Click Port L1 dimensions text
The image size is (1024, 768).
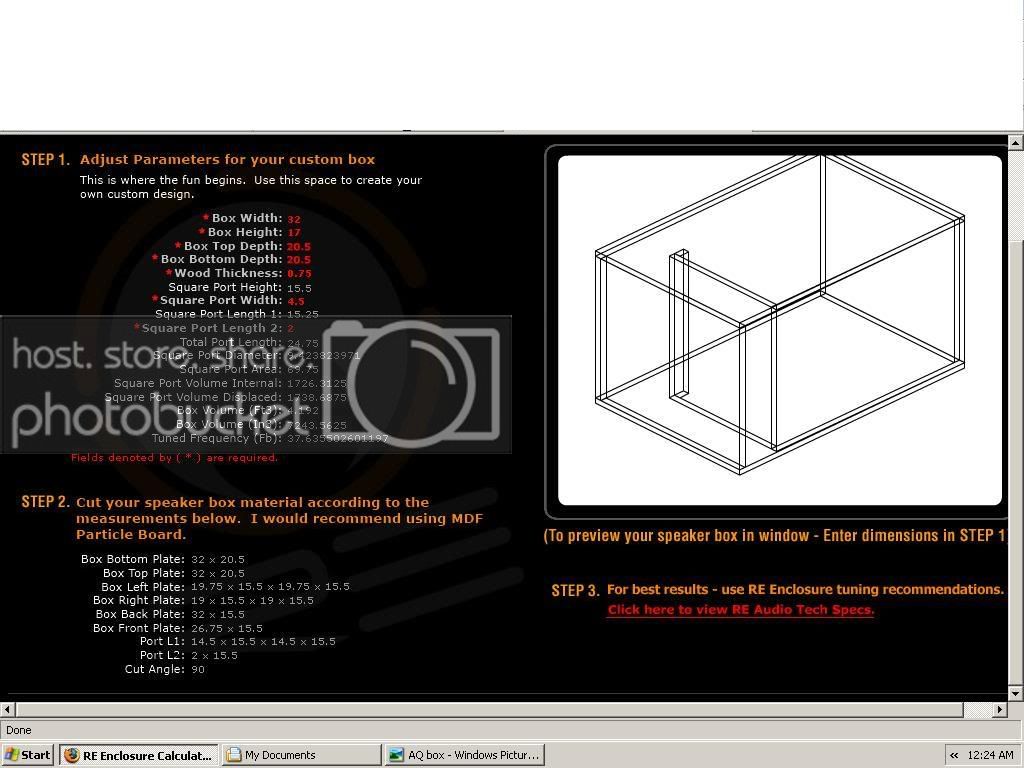coord(263,642)
